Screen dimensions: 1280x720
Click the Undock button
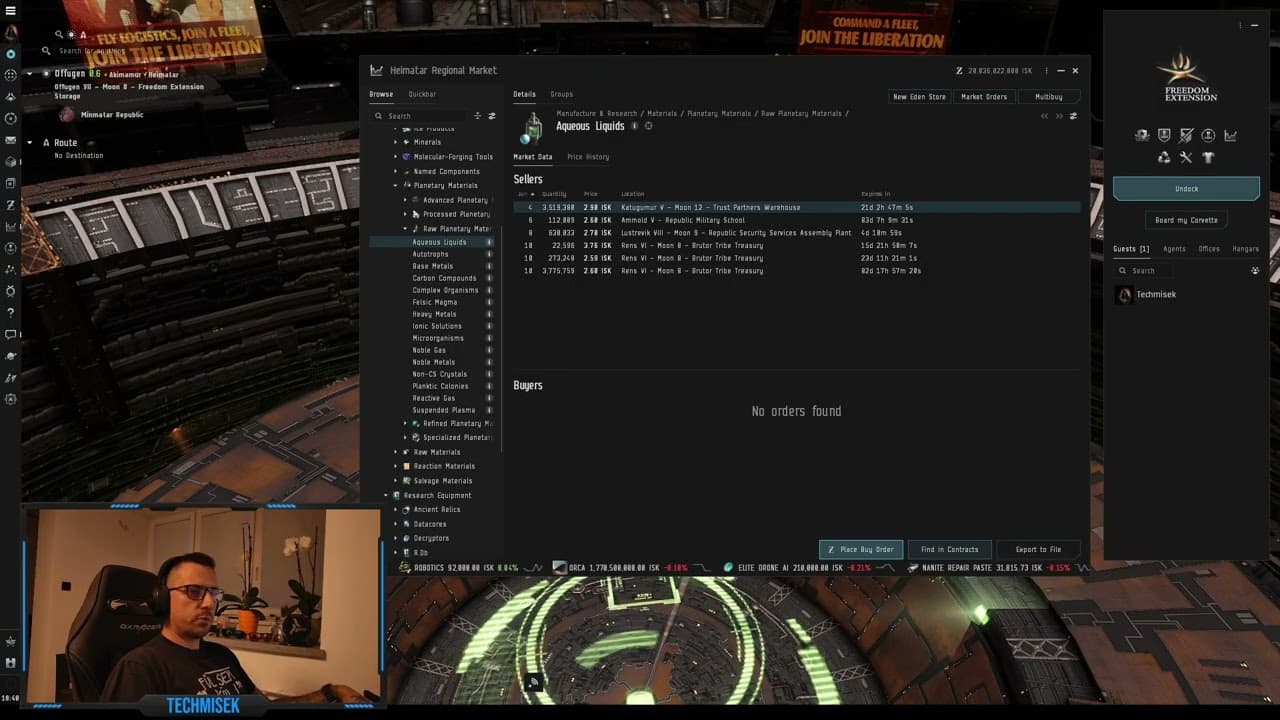tap(1186, 189)
